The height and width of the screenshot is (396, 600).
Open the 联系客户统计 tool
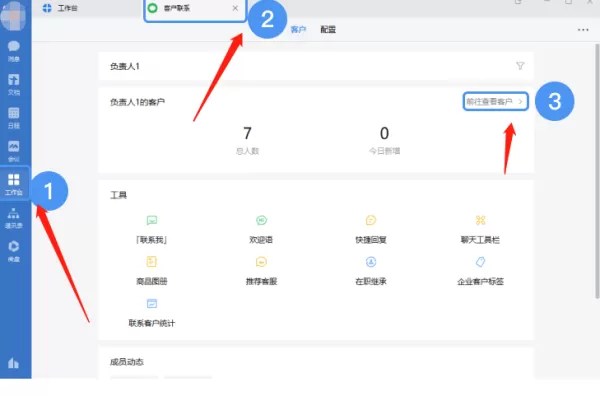click(x=152, y=313)
